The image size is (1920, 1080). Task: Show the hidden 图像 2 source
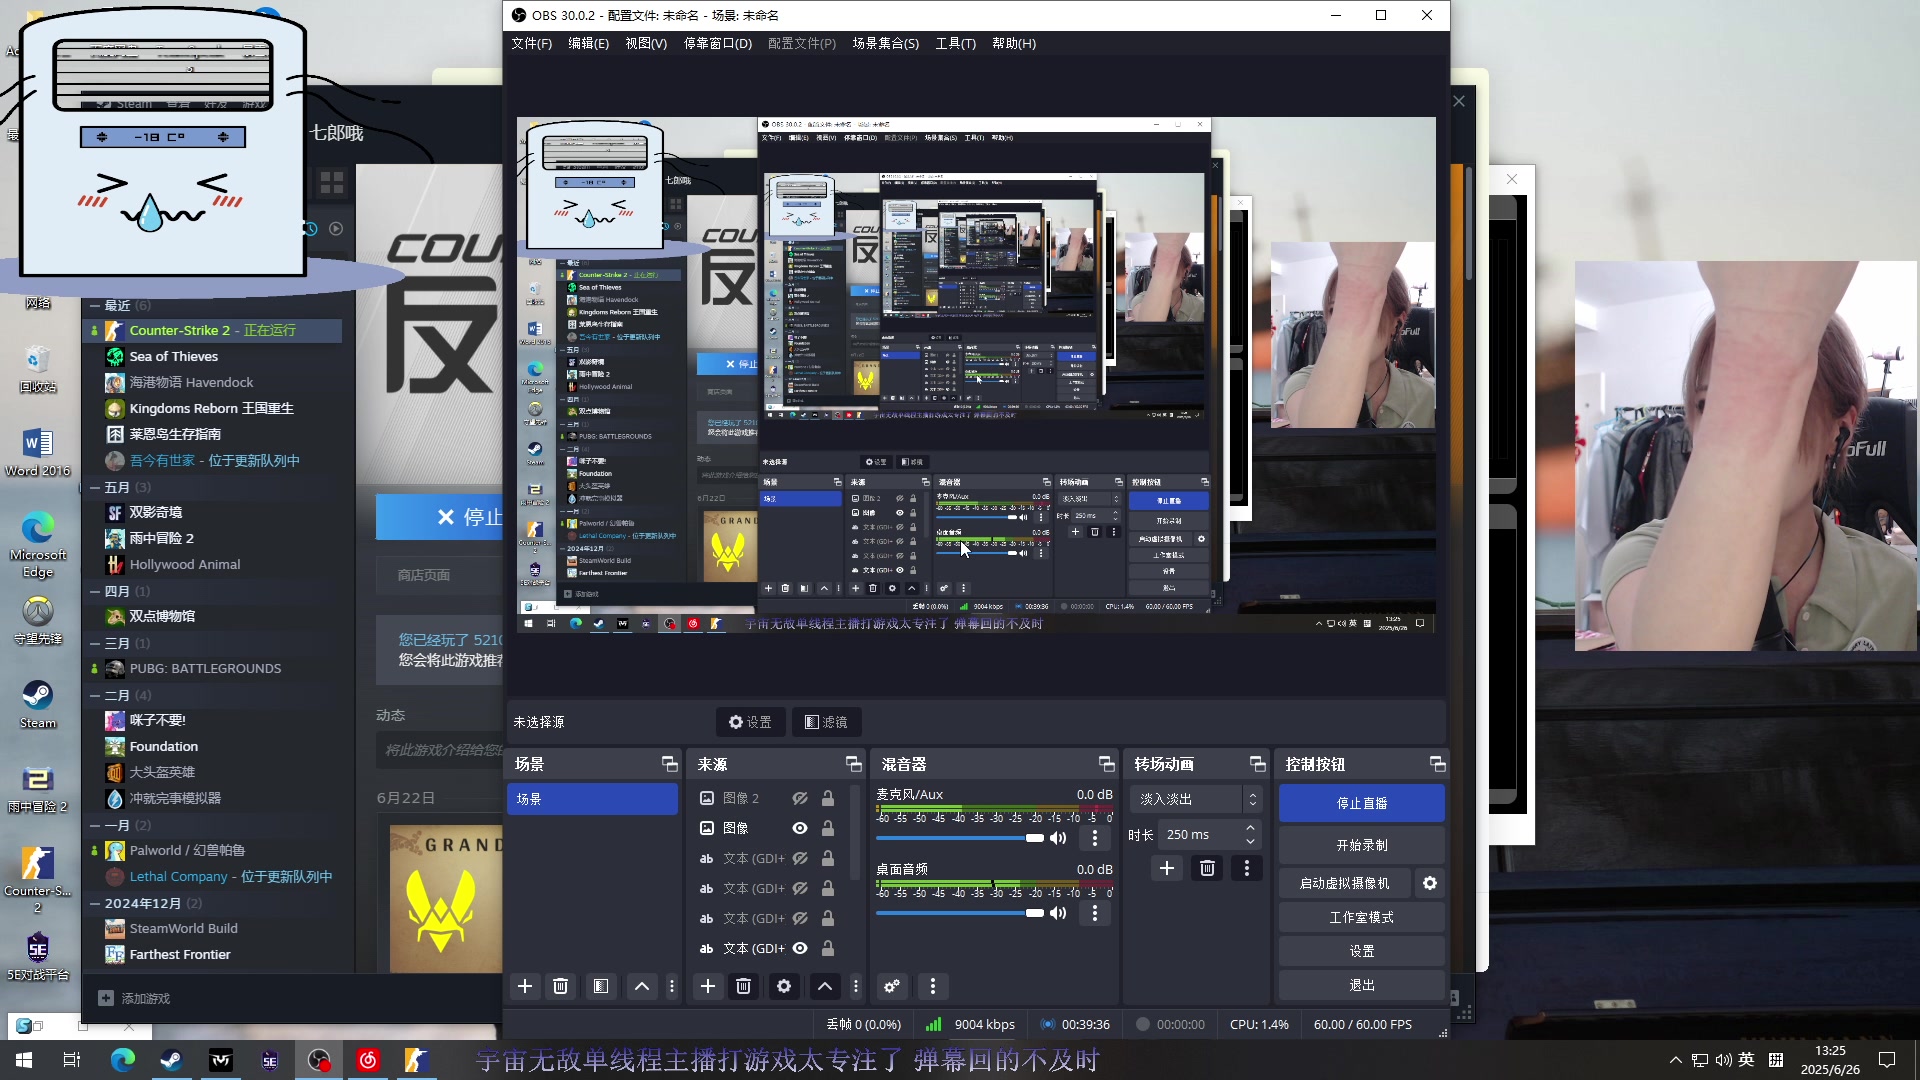point(800,798)
